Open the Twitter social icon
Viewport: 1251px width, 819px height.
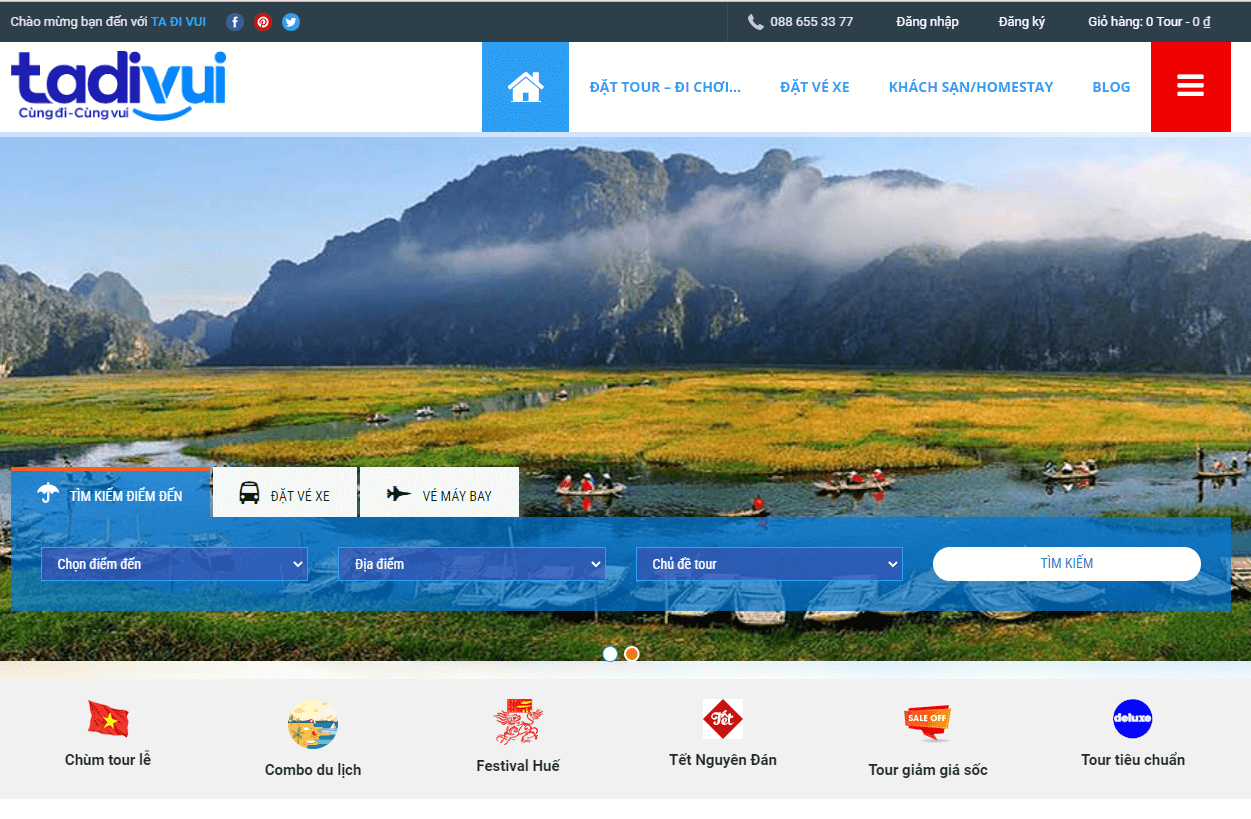tap(291, 21)
